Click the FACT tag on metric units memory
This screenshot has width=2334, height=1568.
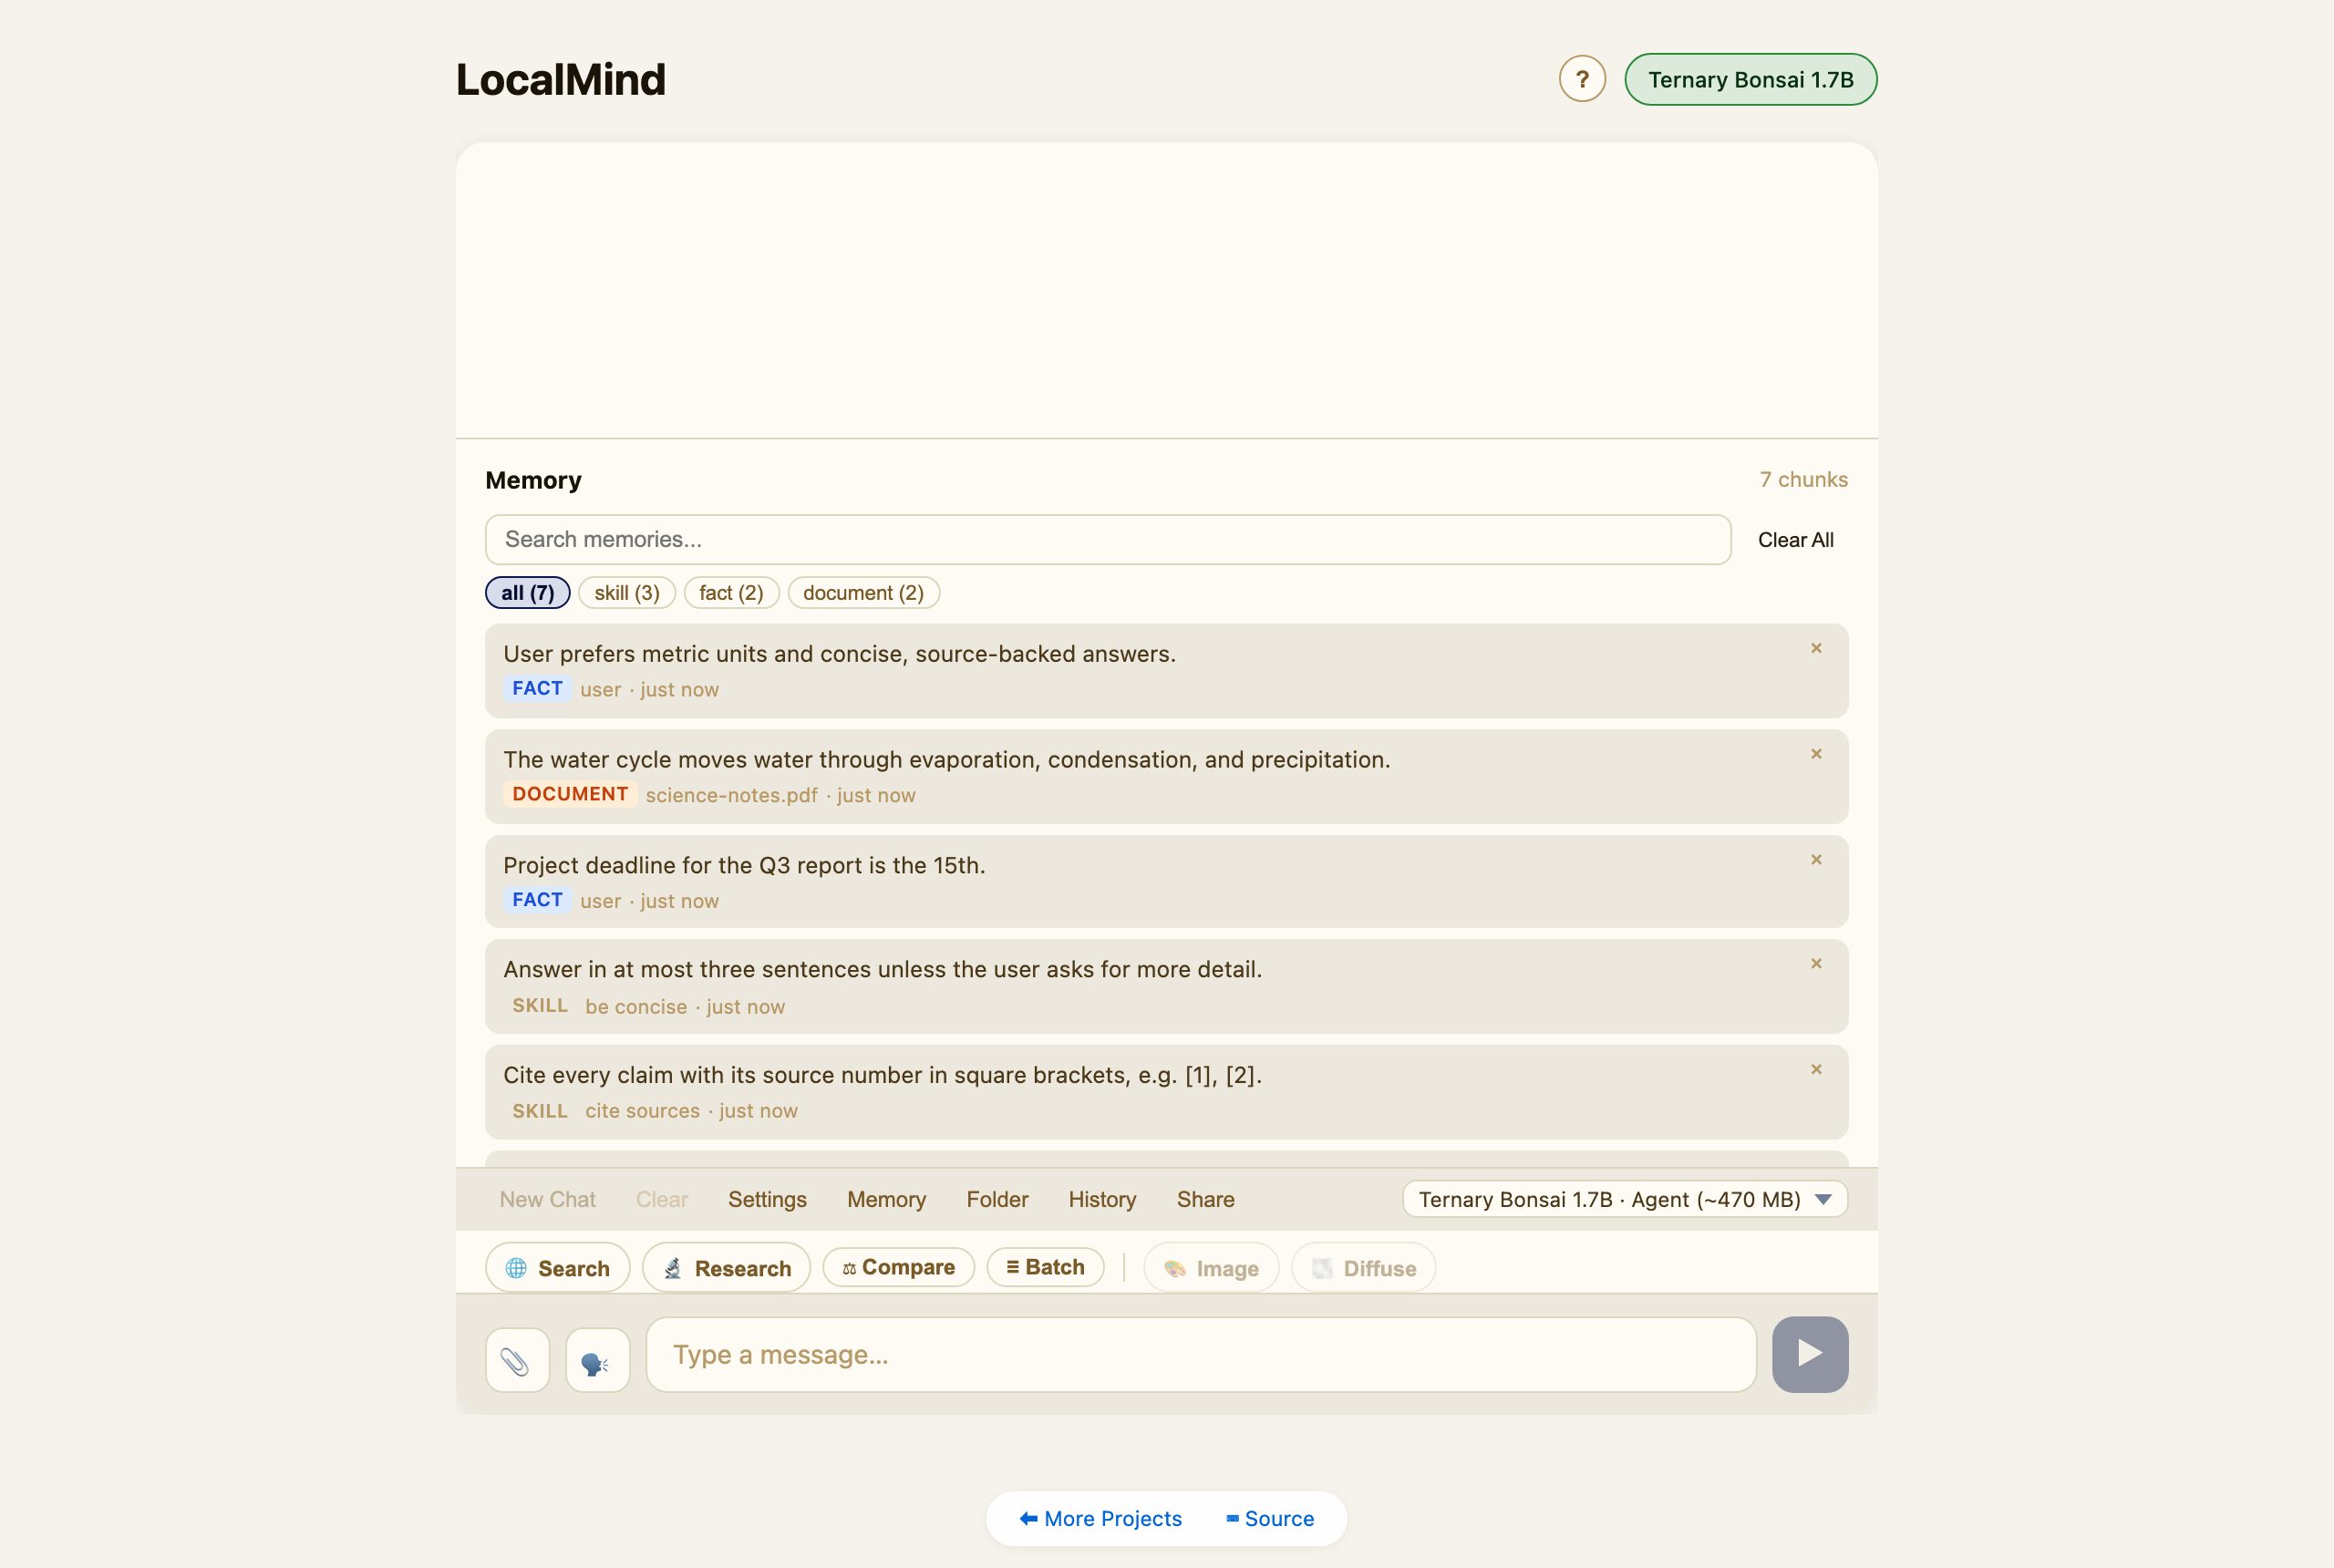pos(537,688)
